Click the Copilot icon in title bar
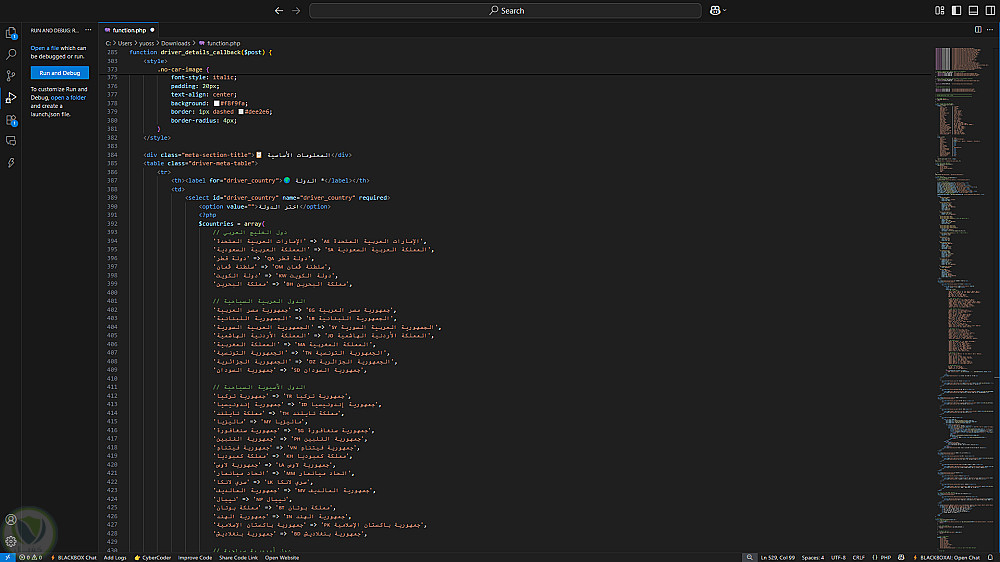This screenshot has width=1000, height=562. coord(715,10)
